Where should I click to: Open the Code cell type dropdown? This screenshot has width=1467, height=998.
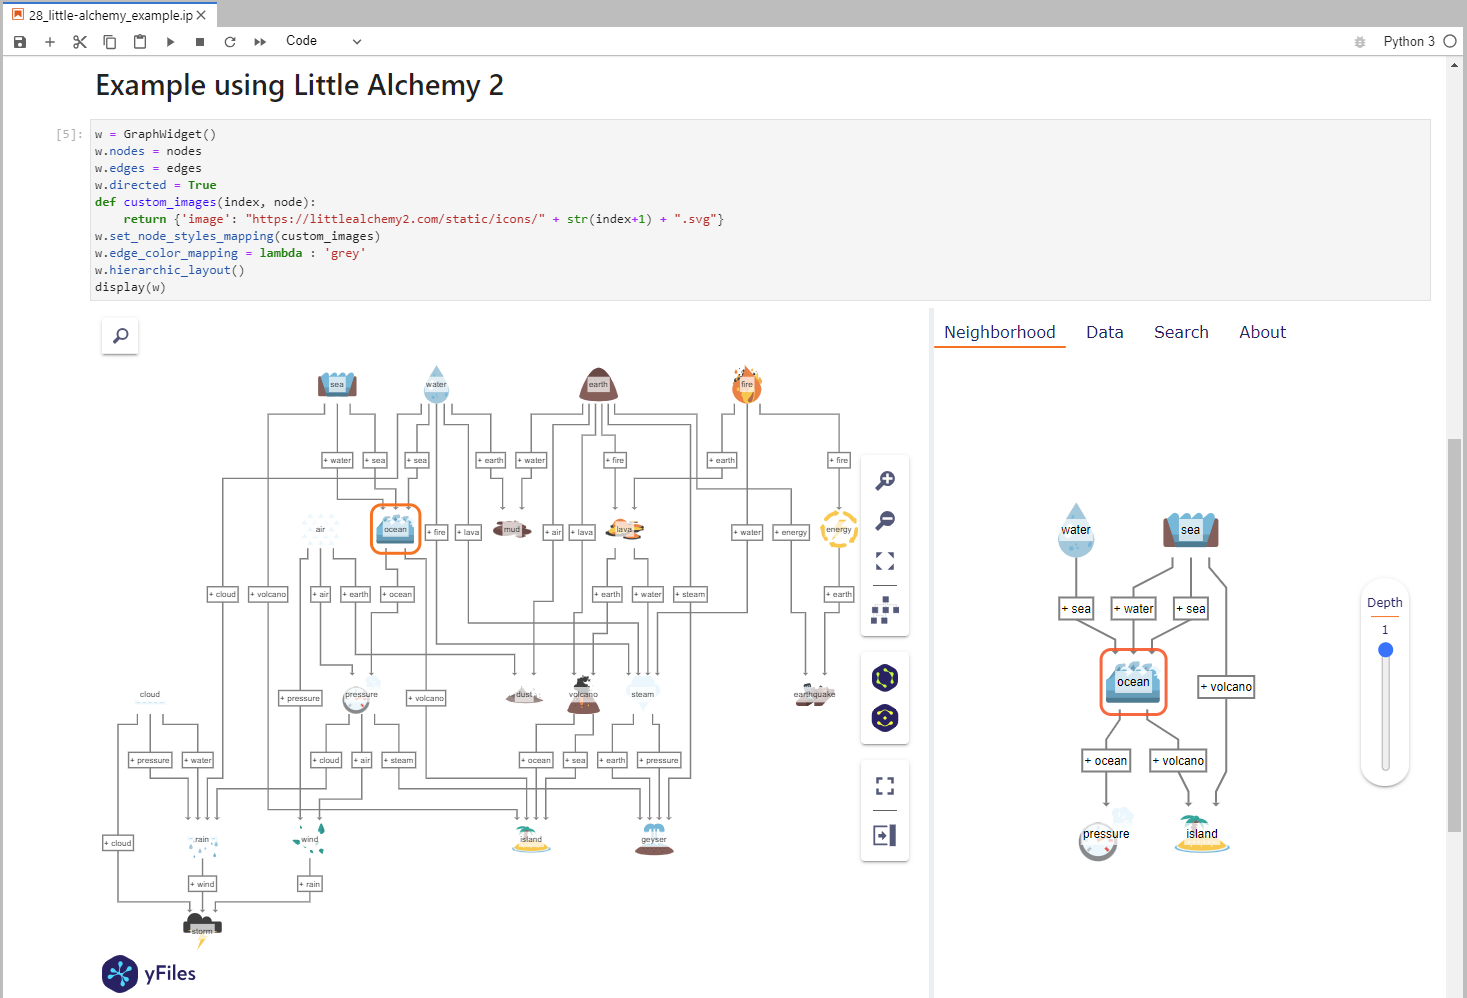click(322, 41)
